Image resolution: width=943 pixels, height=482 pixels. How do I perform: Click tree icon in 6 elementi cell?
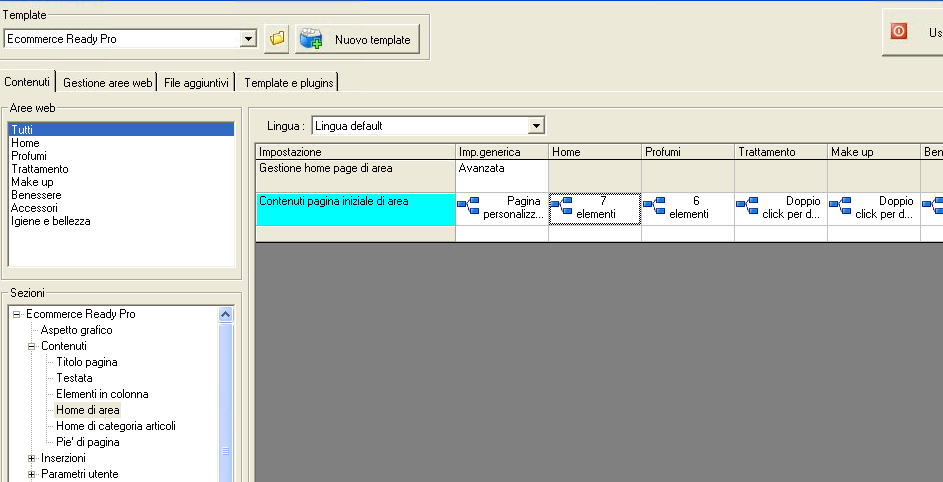click(654, 205)
